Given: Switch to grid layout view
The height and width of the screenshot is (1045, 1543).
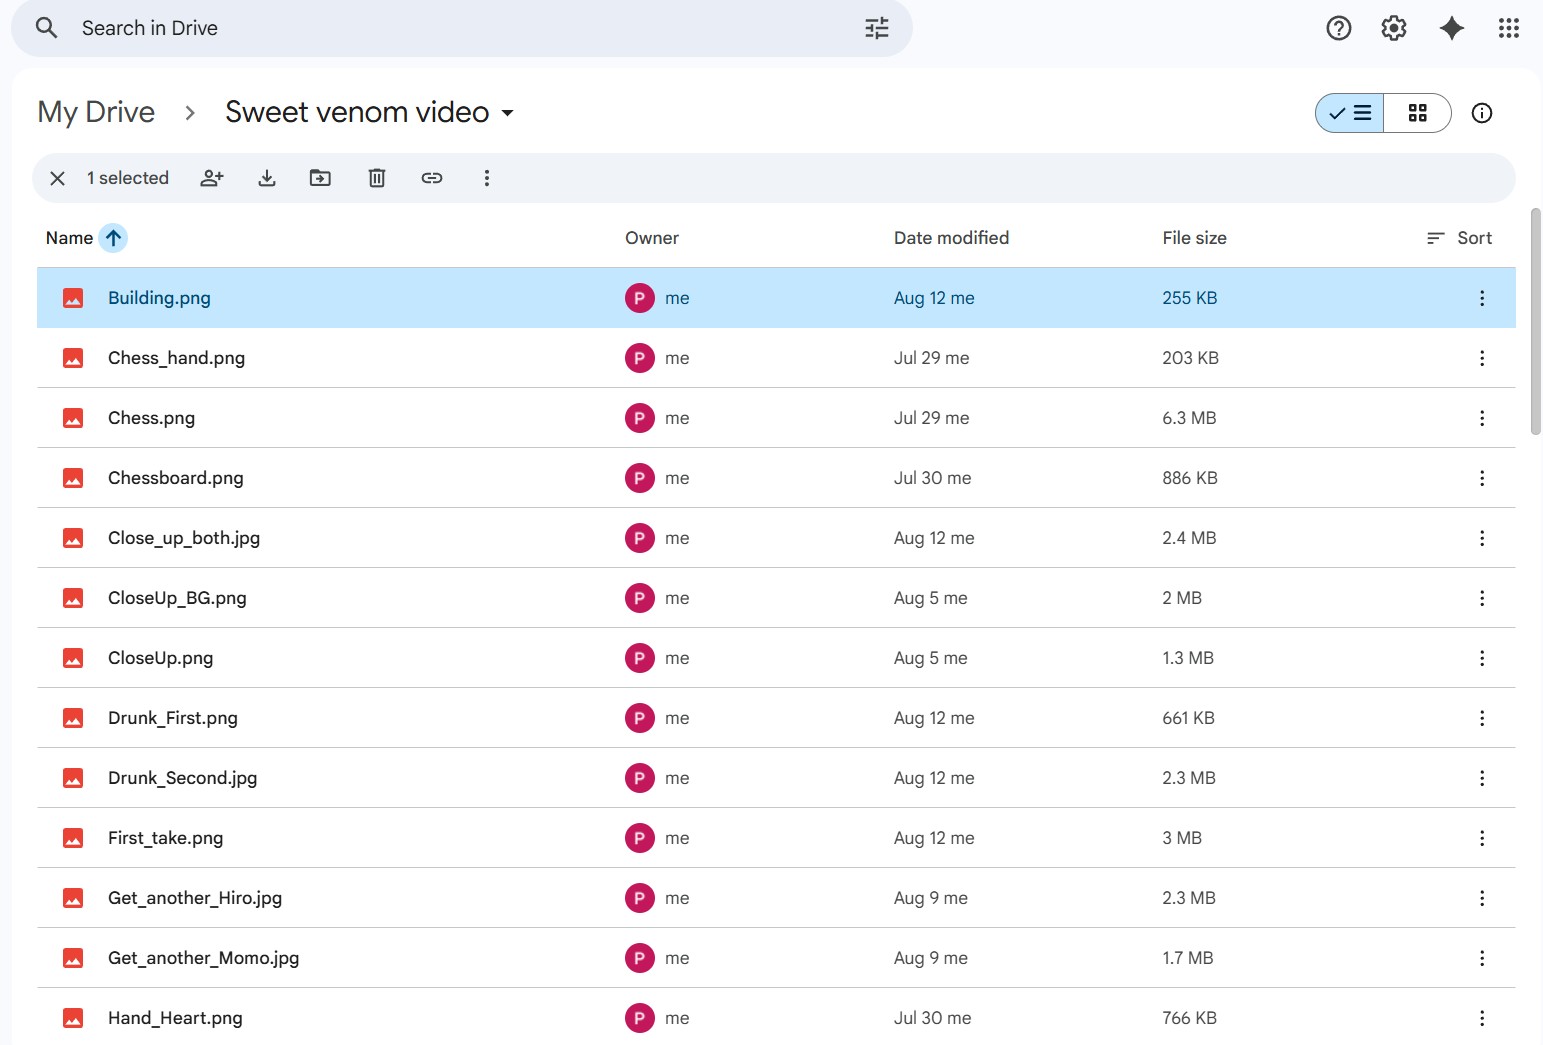Looking at the screenshot, I should click(1417, 113).
